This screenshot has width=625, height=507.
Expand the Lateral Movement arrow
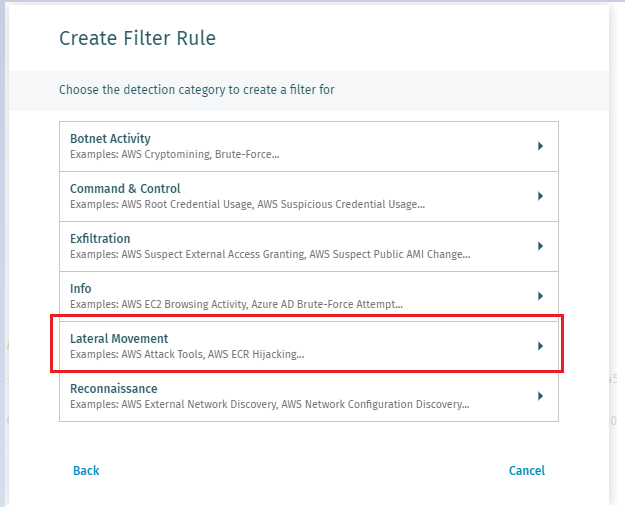[540, 346]
